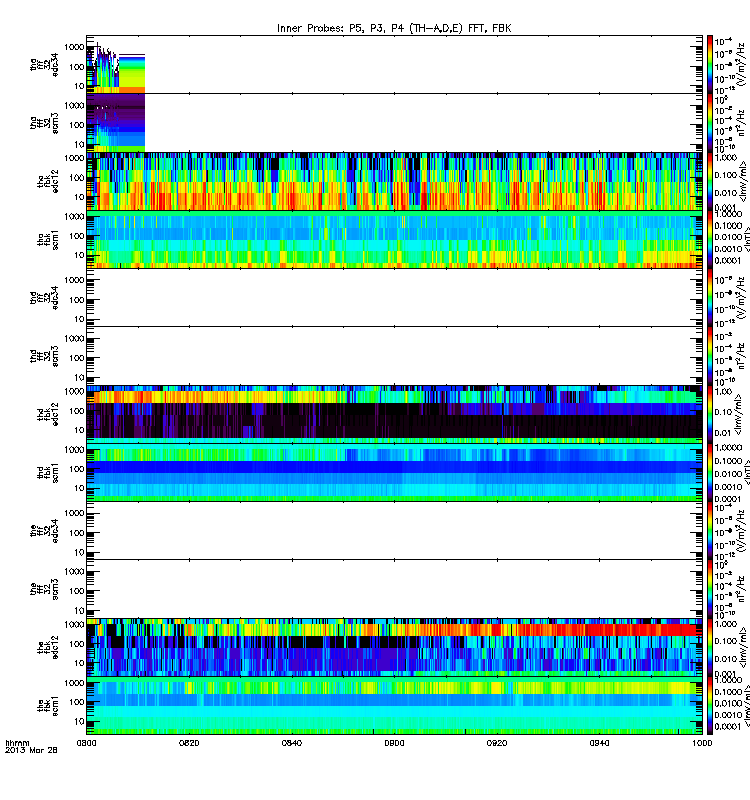The width and height of the screenshot is (750, 800).
Task: Click inside the tha fbk edc12 spectrogram
Action: [x=394, y=182]
